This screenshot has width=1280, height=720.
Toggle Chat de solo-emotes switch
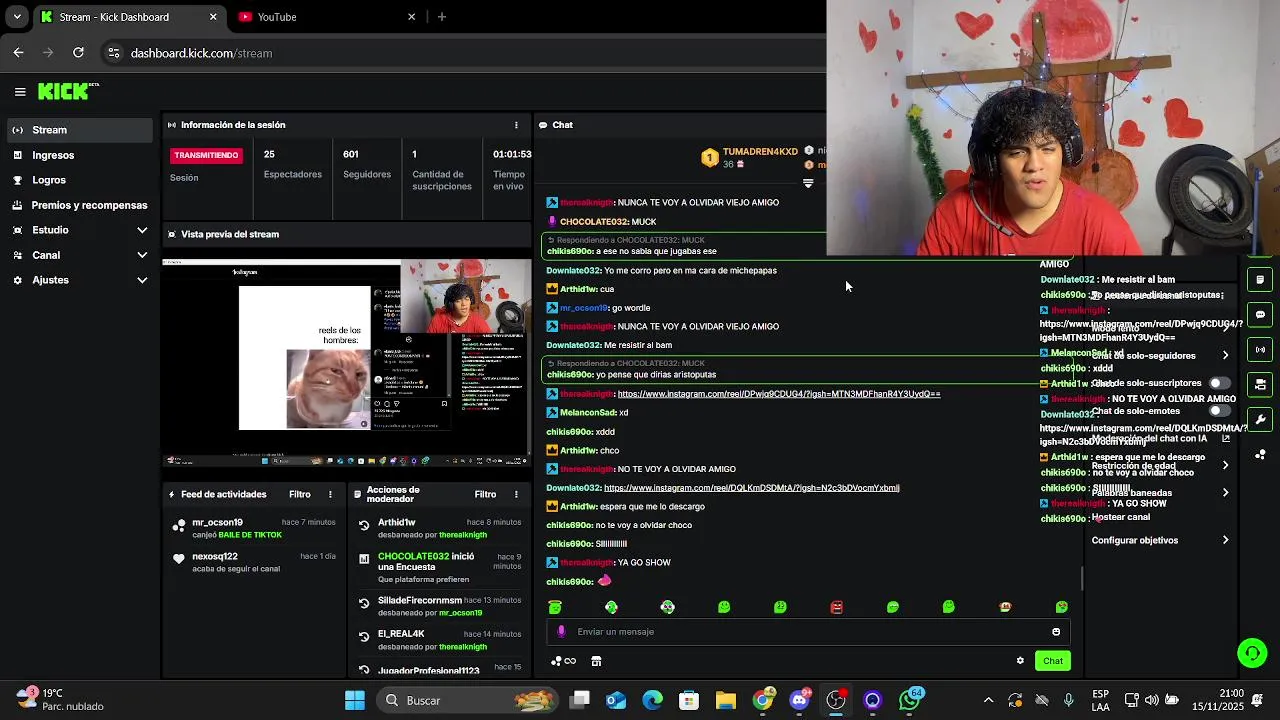[1219, 411]
